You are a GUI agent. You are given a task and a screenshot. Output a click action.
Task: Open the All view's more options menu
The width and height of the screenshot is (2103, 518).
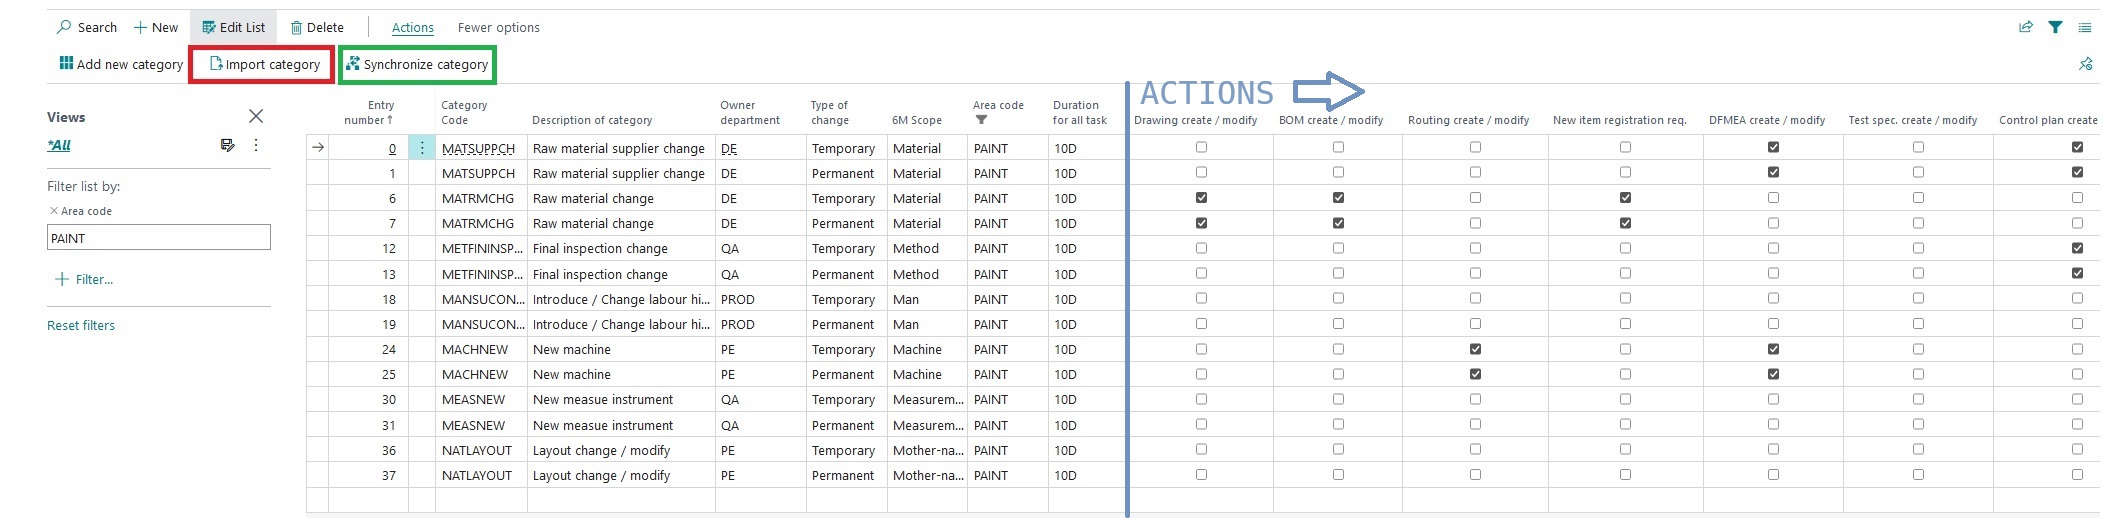click(x=256, y=145)
